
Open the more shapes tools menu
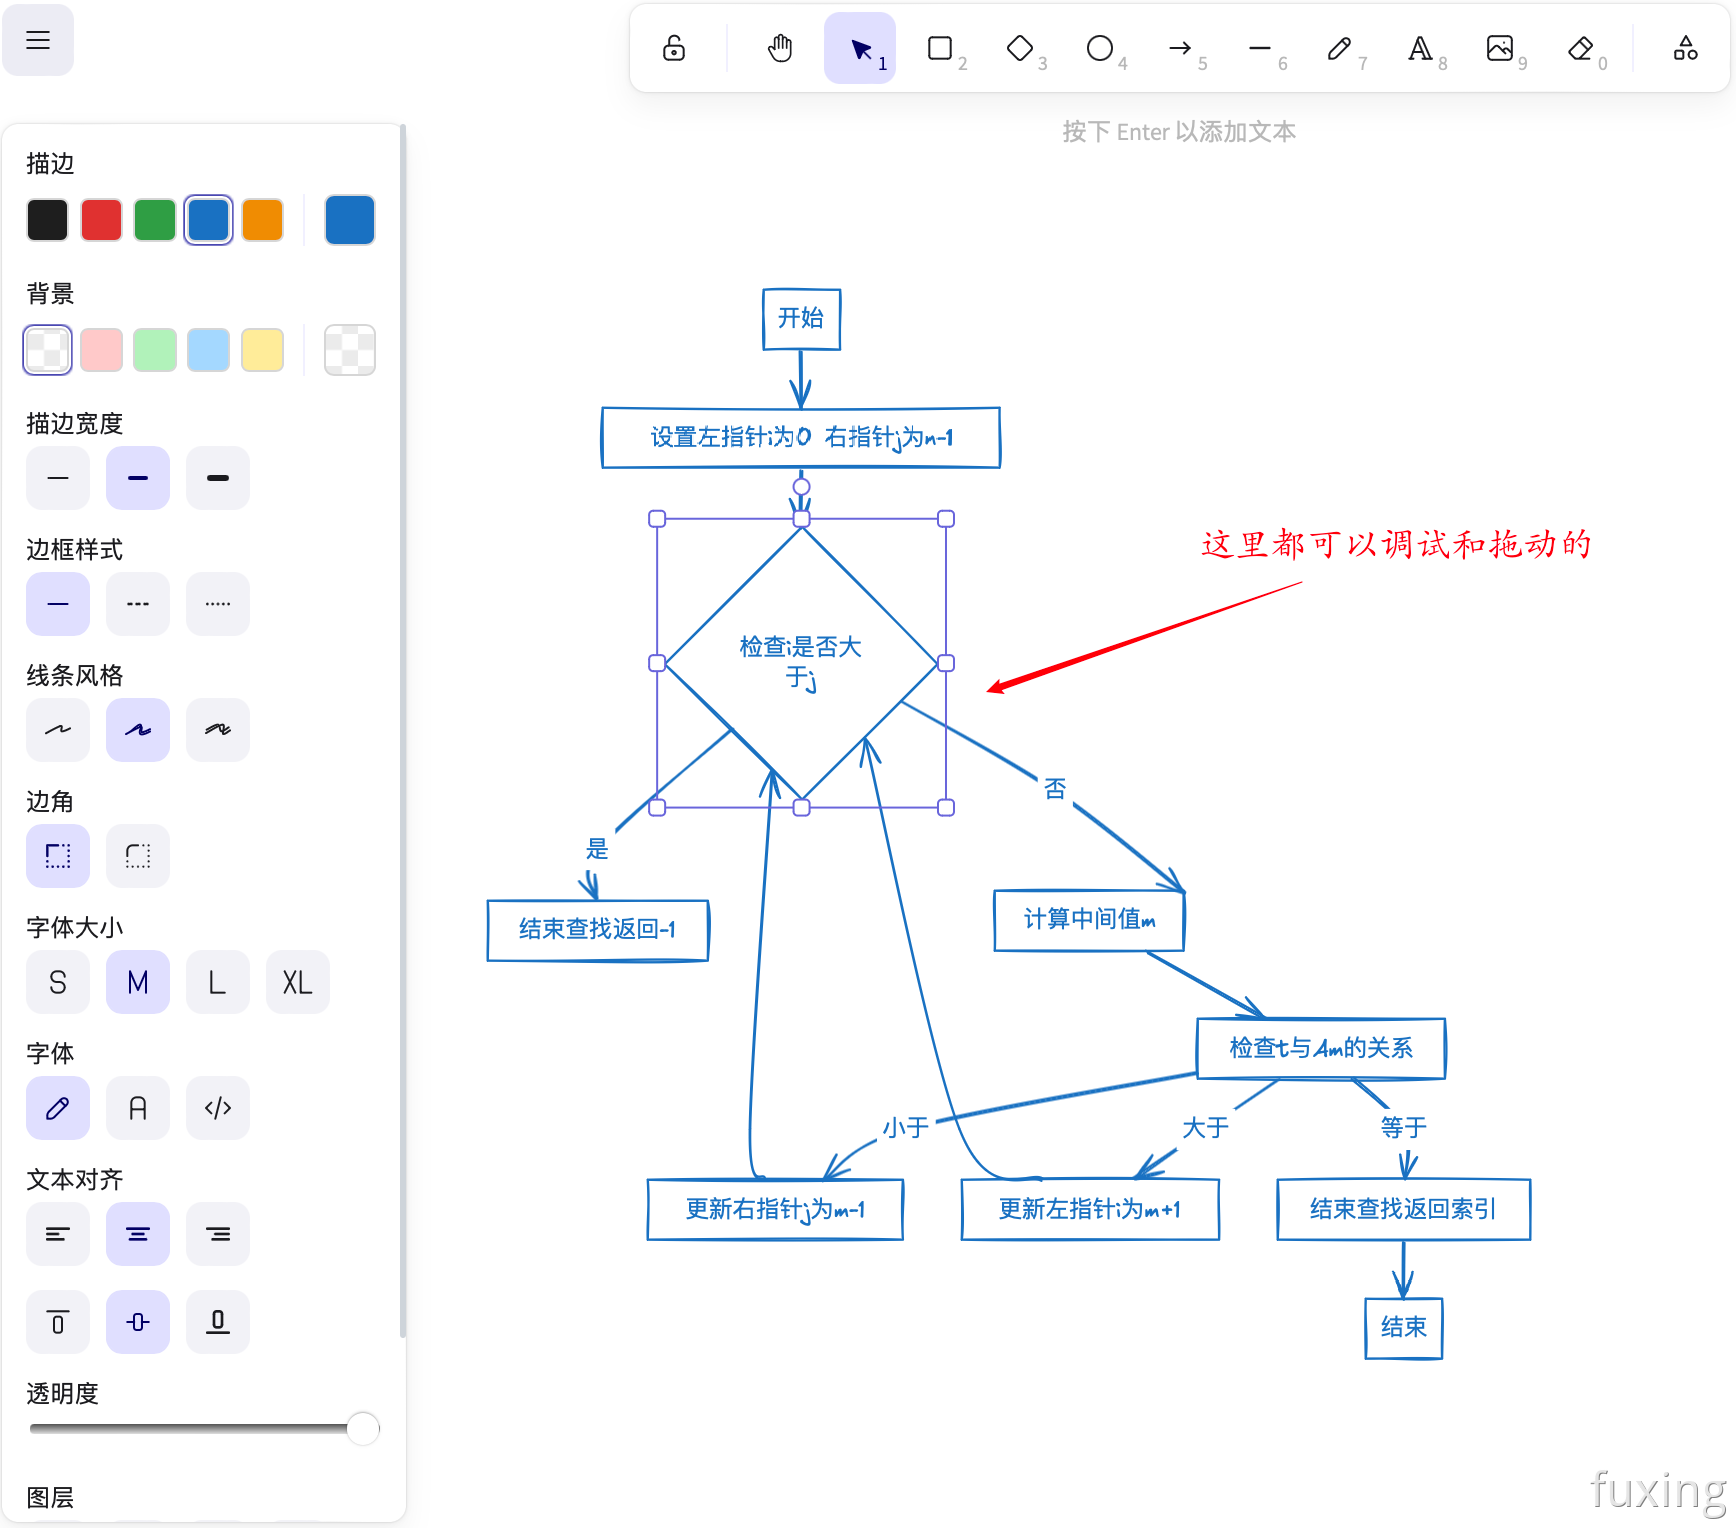1686,48
